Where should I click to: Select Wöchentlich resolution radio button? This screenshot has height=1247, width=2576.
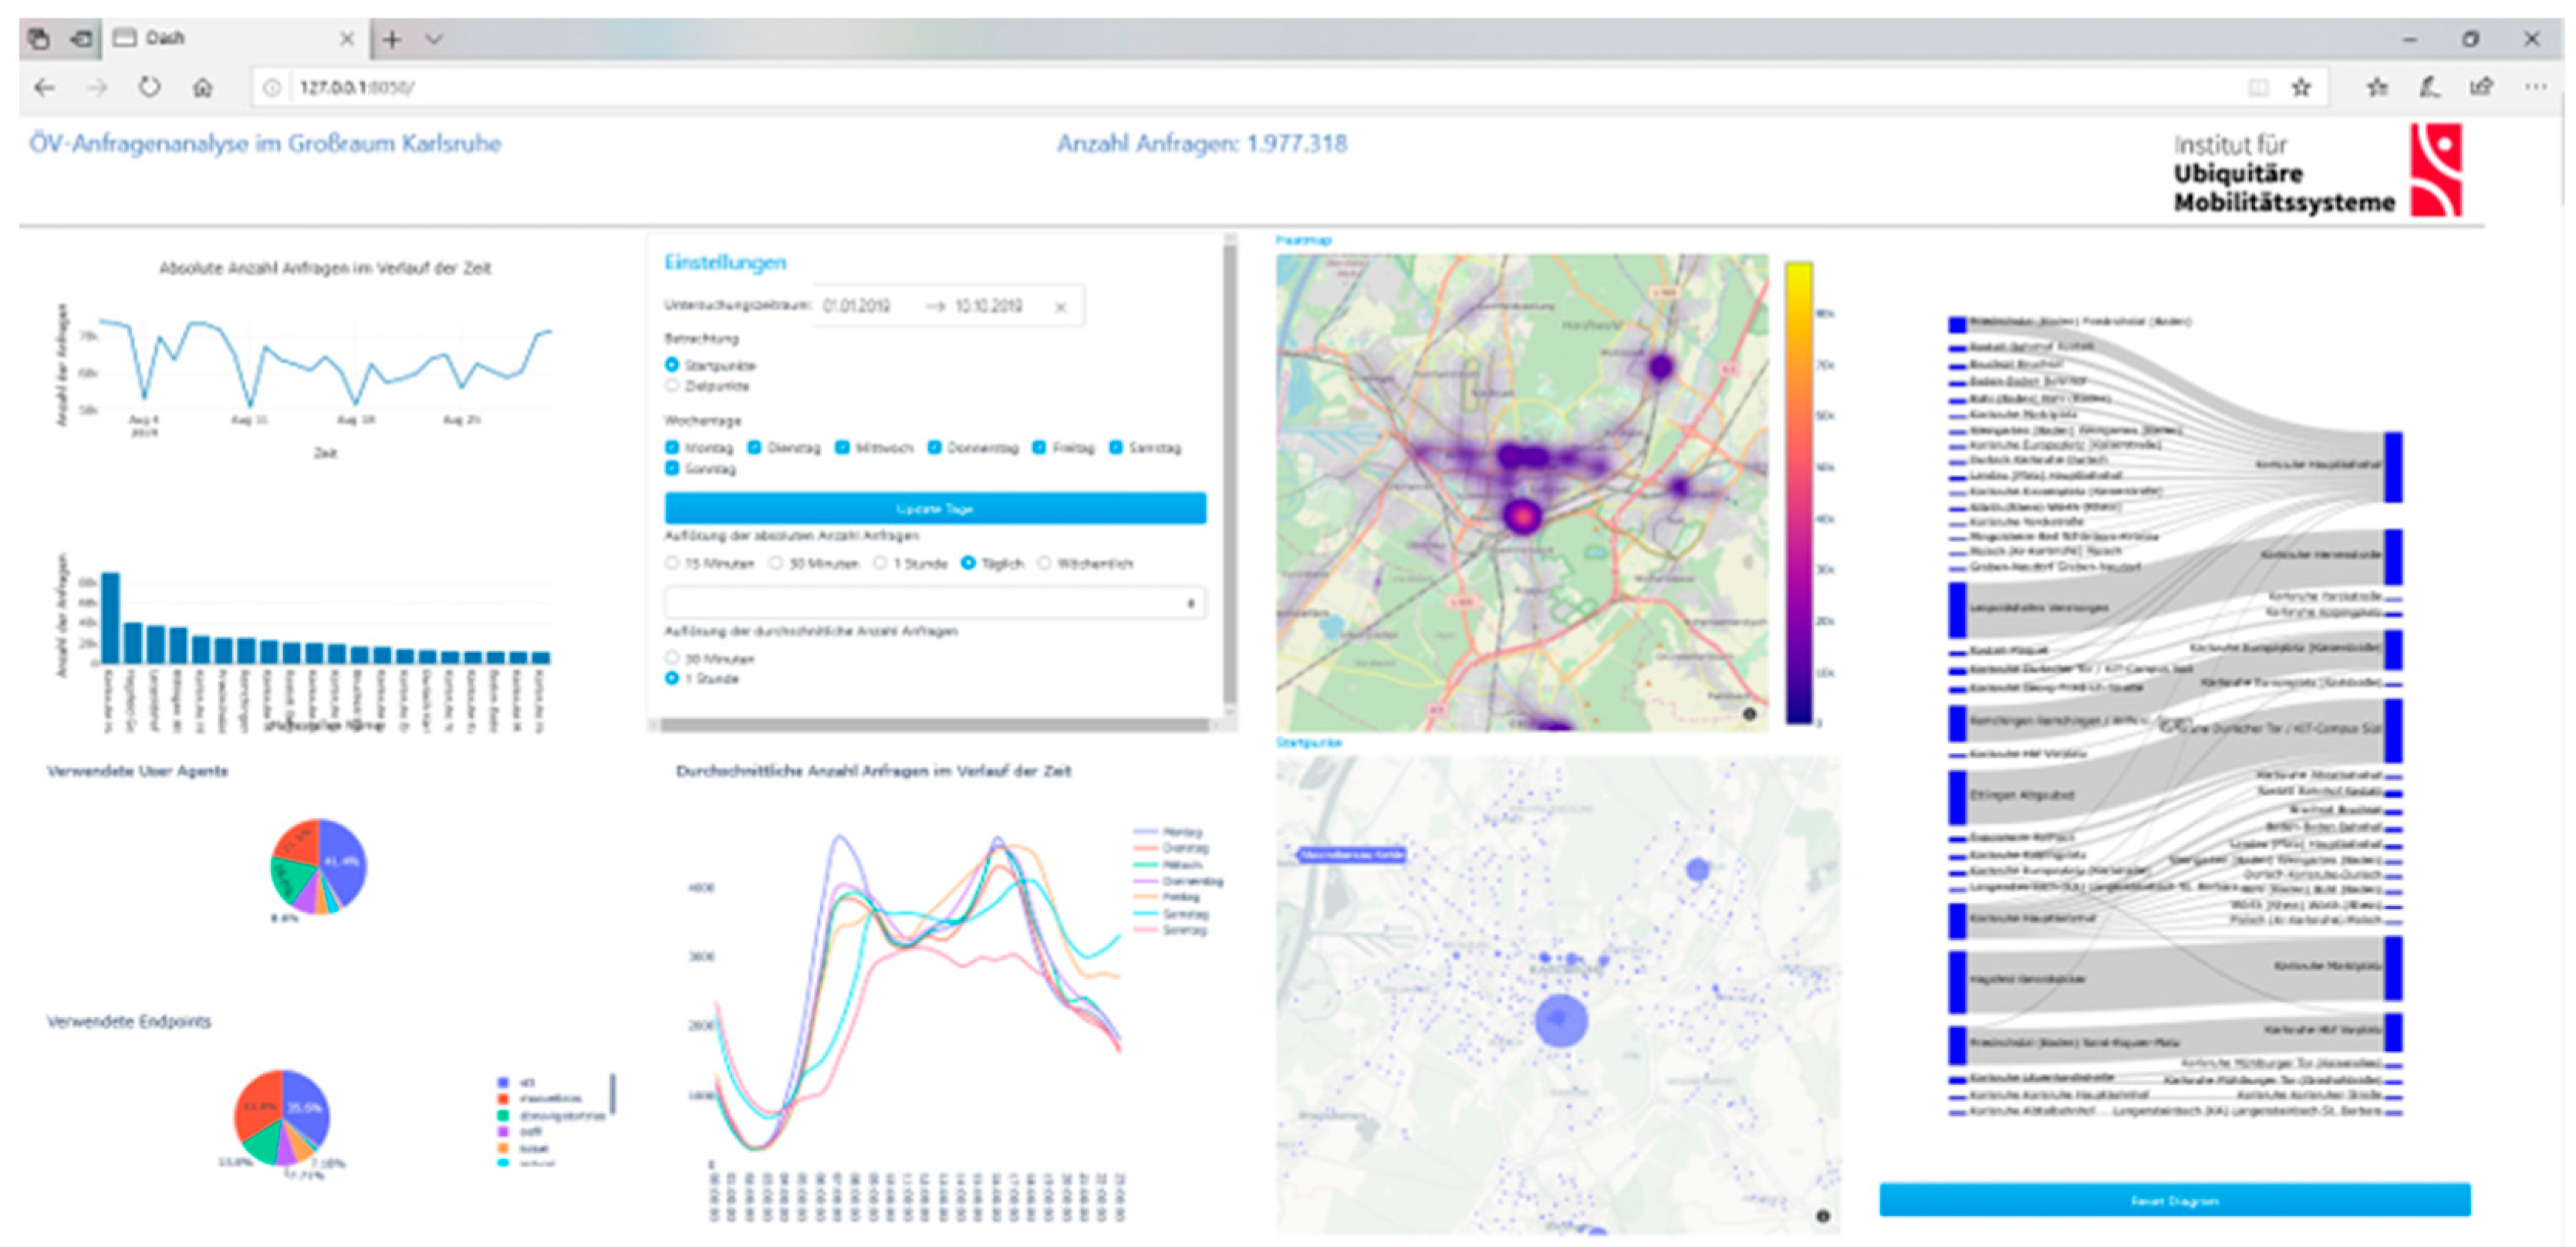coord(1045,563)
